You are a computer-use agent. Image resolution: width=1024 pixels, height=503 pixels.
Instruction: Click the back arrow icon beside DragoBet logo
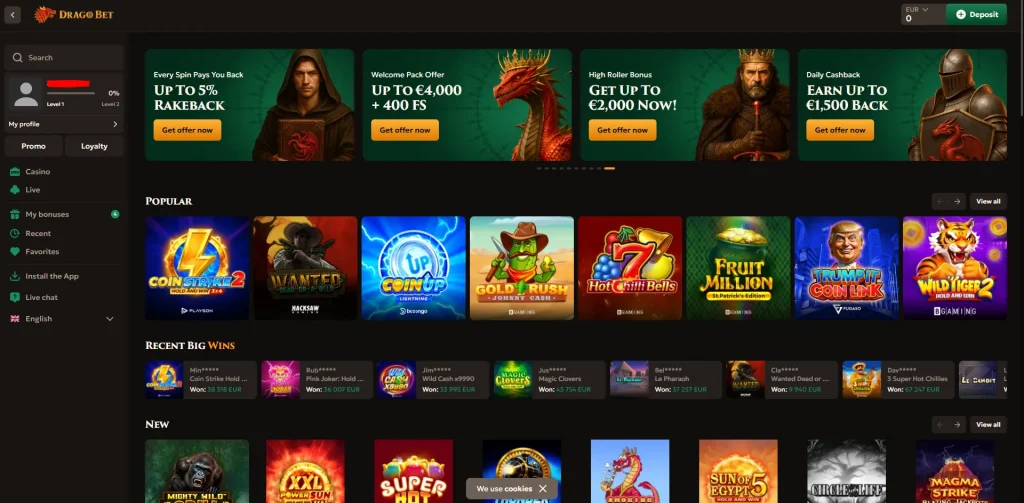tap(12, 14)
